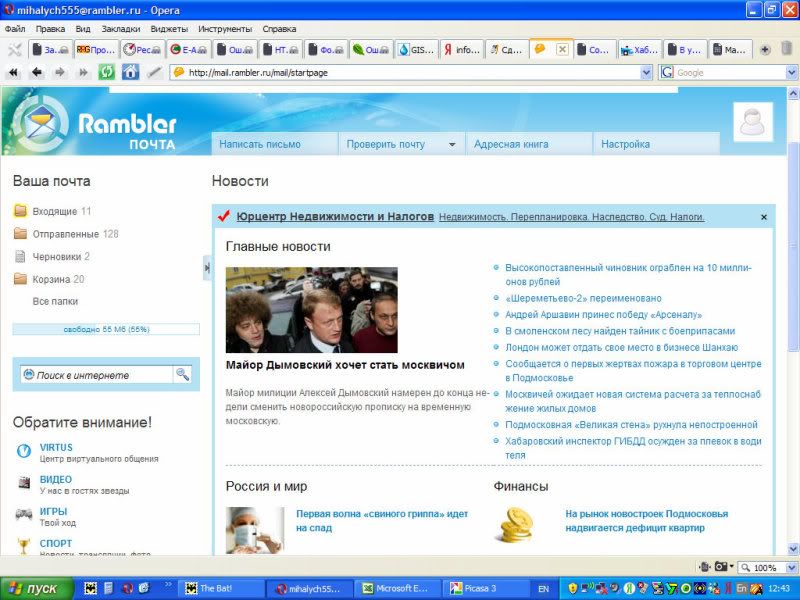Expand the taskbar quick launch chevron
The height and width of the screenshot is (600, 800).
[x=169, y=584]
